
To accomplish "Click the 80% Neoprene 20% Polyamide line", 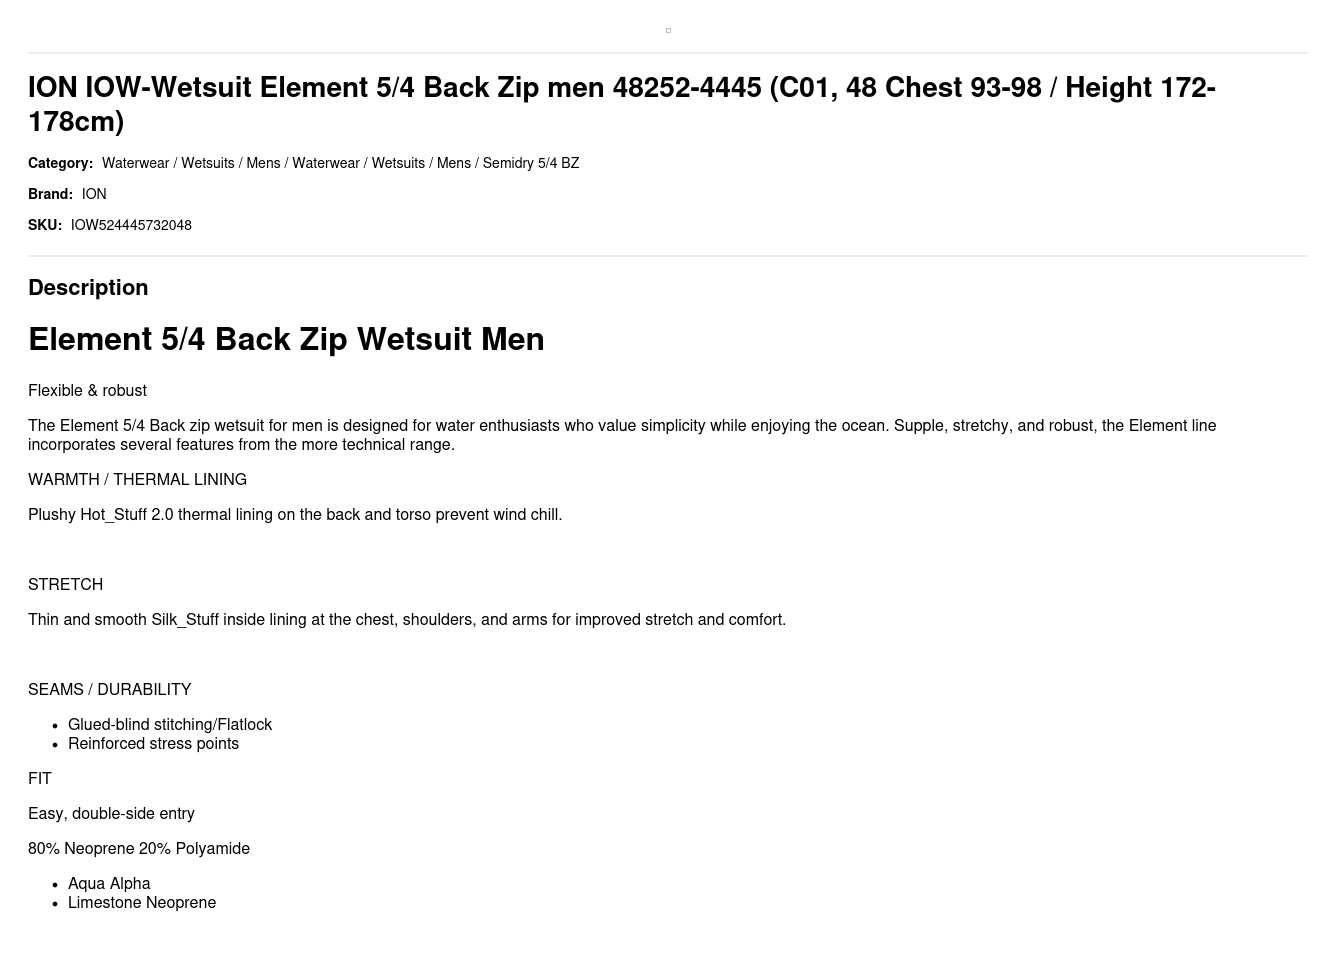I will (x=139, y=849).
